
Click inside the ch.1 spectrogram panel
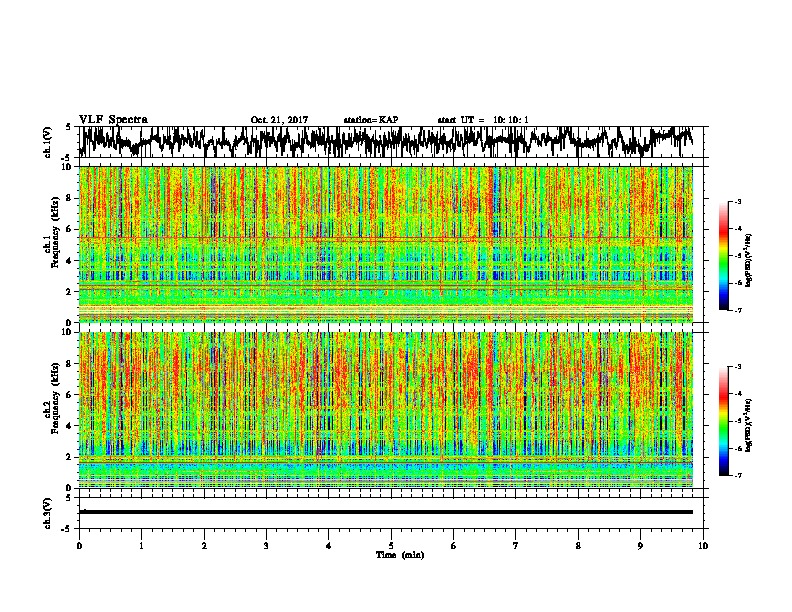[x=386, y=244]
